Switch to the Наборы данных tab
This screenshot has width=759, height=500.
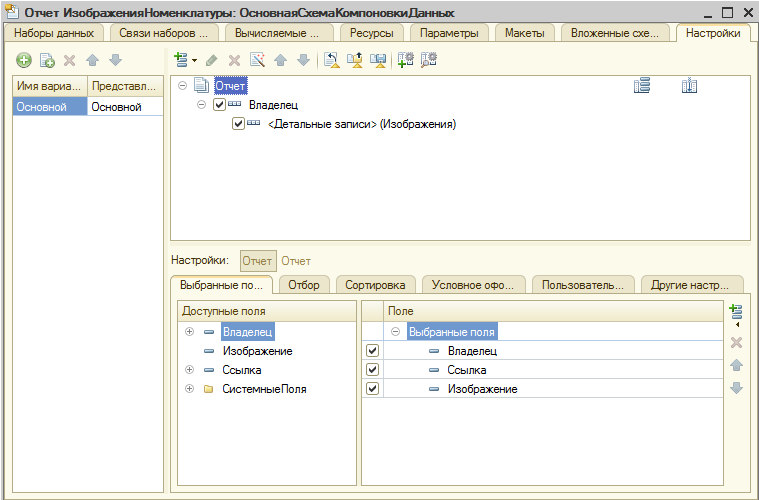point(54,33)
